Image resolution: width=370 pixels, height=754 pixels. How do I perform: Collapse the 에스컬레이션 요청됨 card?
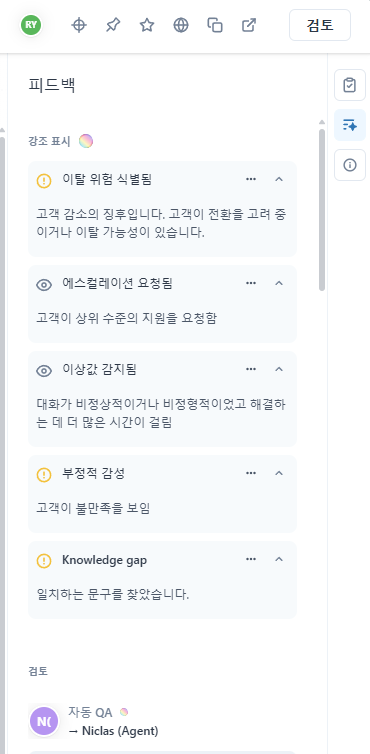(279, 283)
